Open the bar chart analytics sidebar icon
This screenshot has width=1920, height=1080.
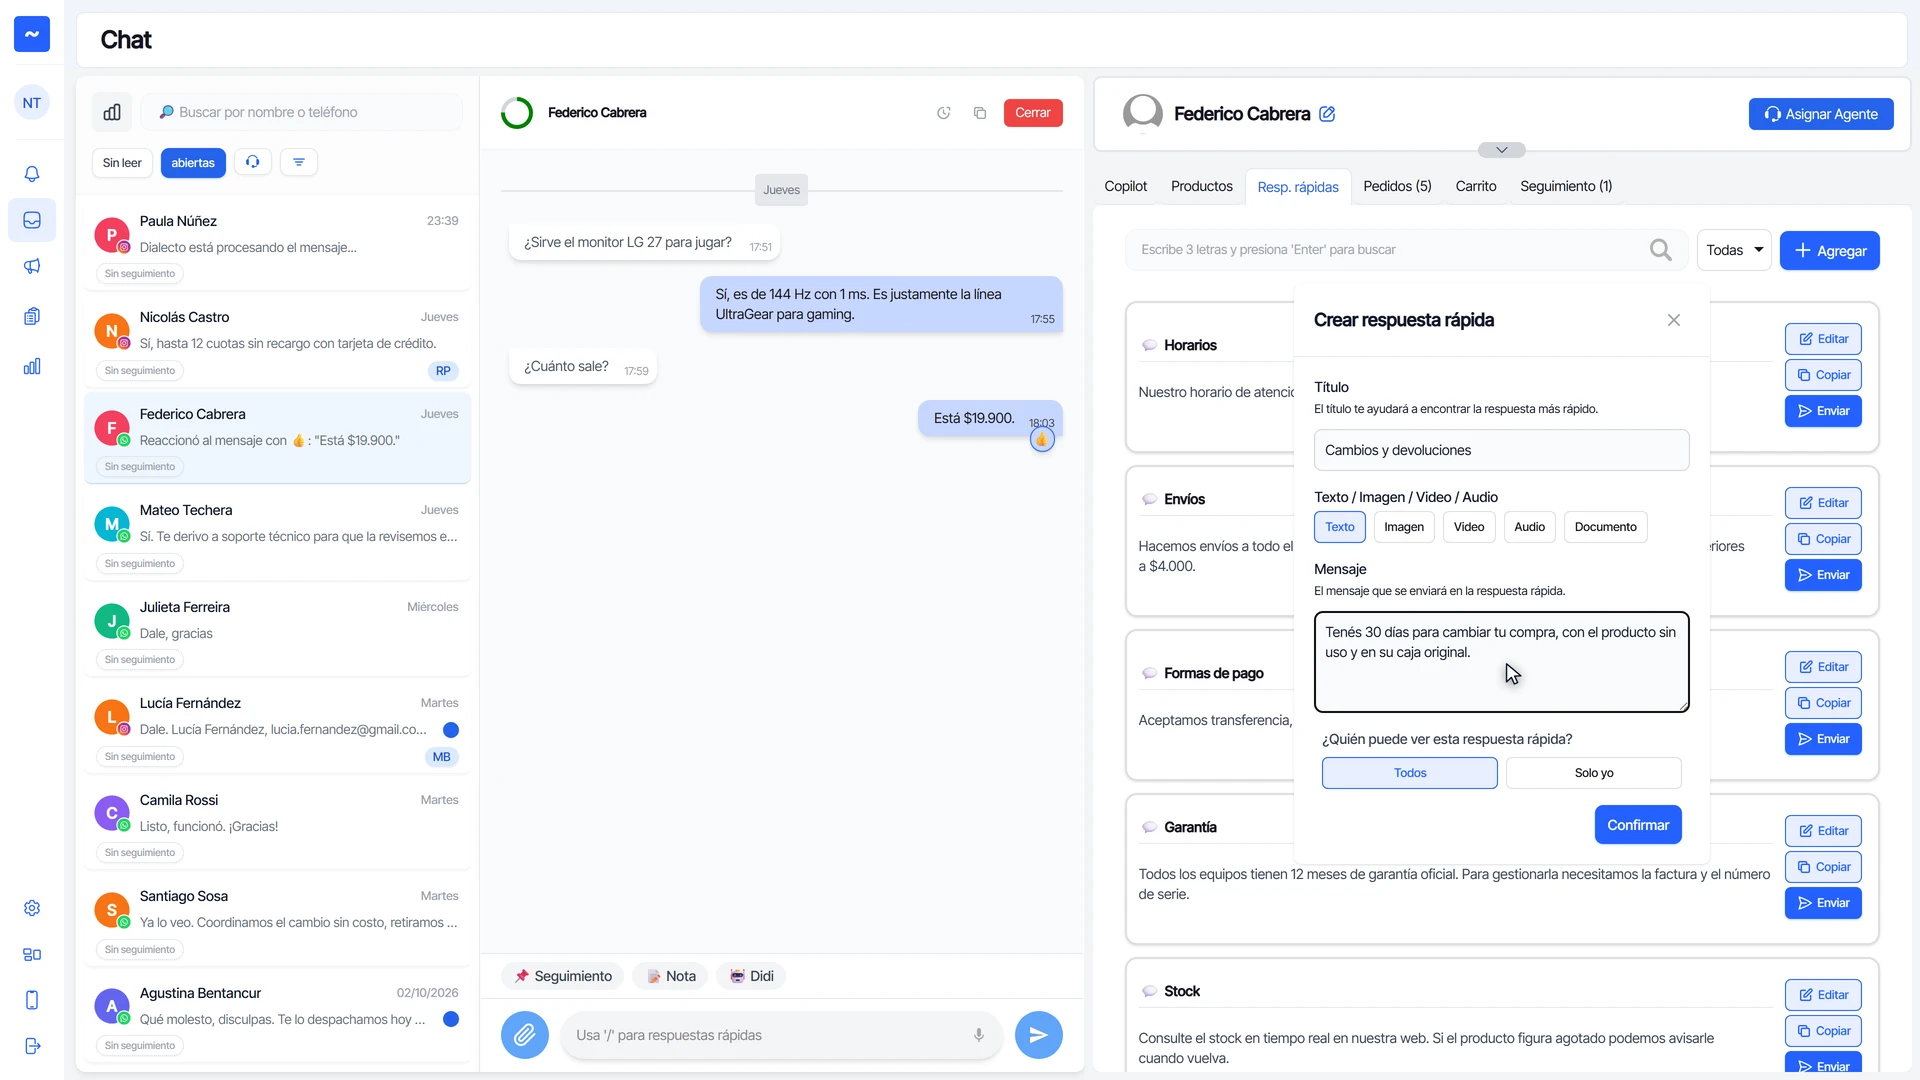(x=32, y=366)
